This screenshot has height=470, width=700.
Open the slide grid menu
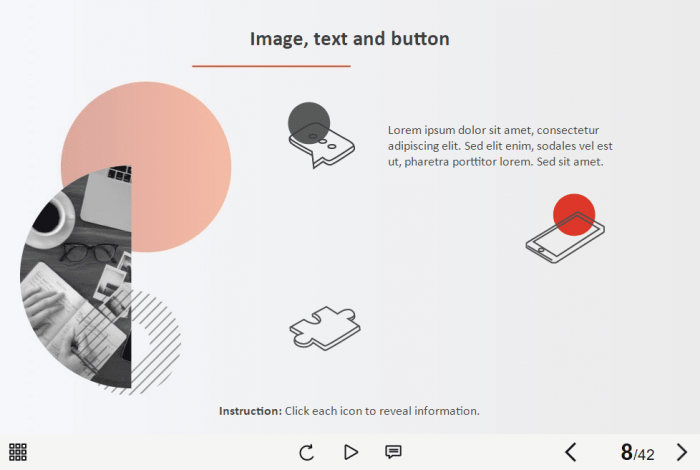click(x=18, y=452)
